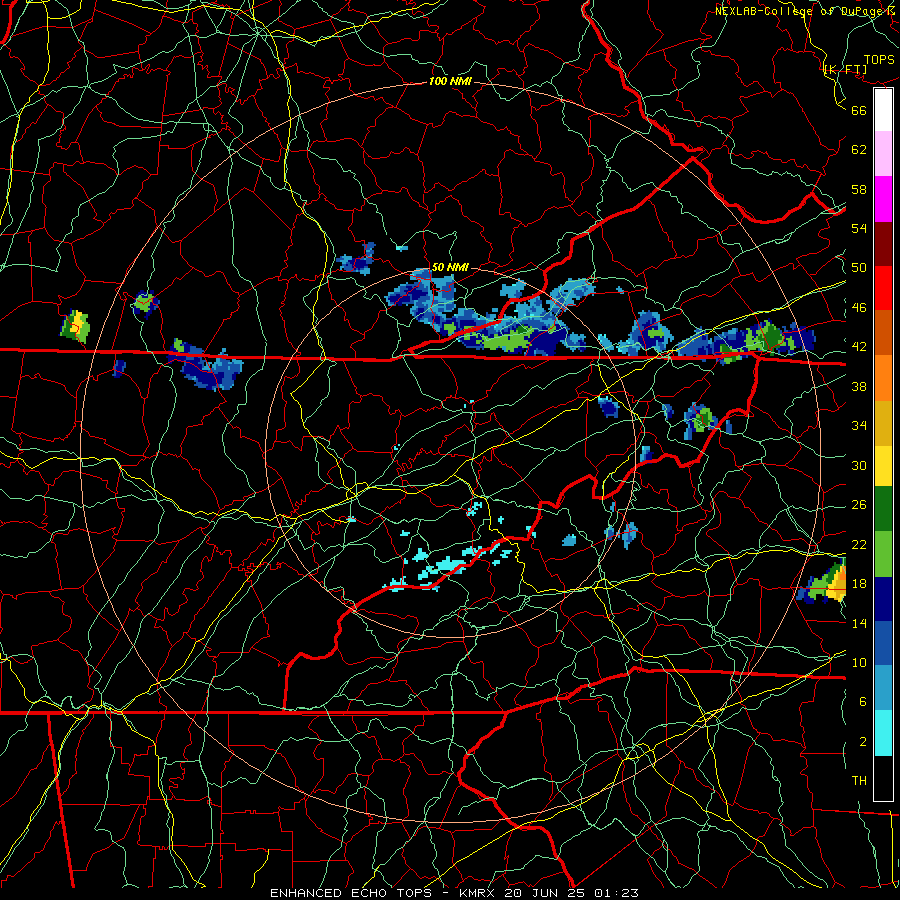
Task: Click the '42' legend value
Action: (859, 347)
